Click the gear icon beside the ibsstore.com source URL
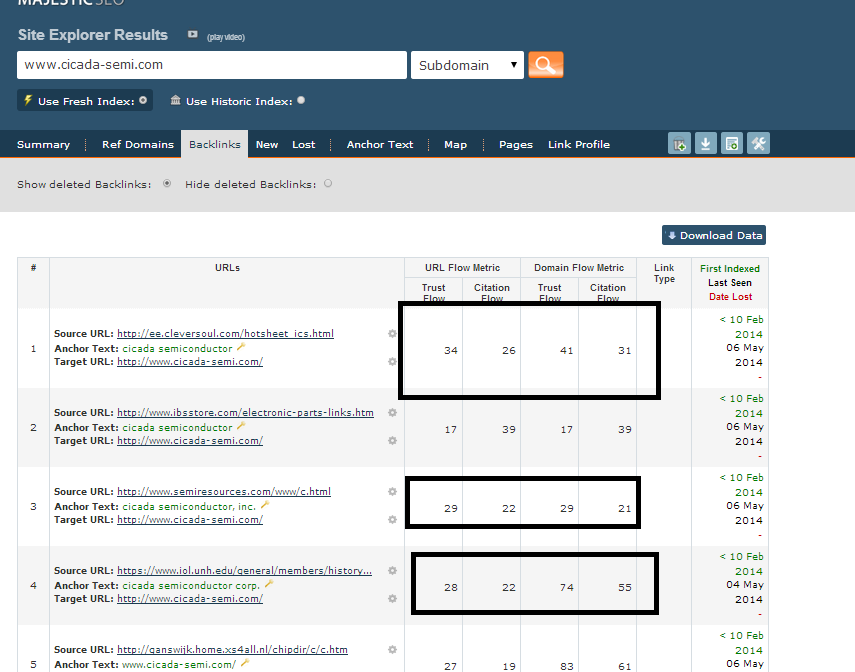Viewport: 855px width, 672px height. (392, 412)
